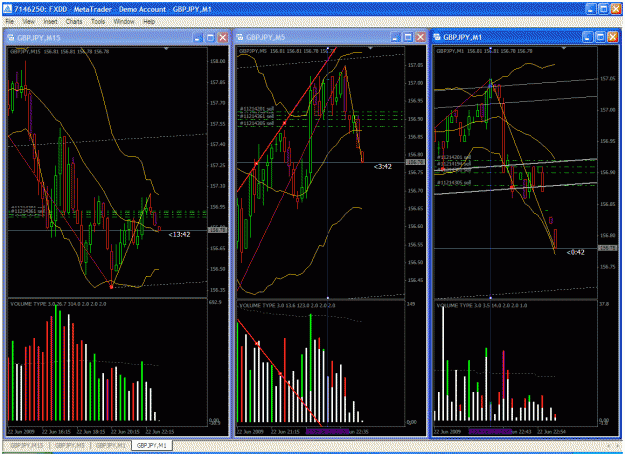
Task: Click the 158.00 level on M15 price scale
Action: tap(218, 61)
